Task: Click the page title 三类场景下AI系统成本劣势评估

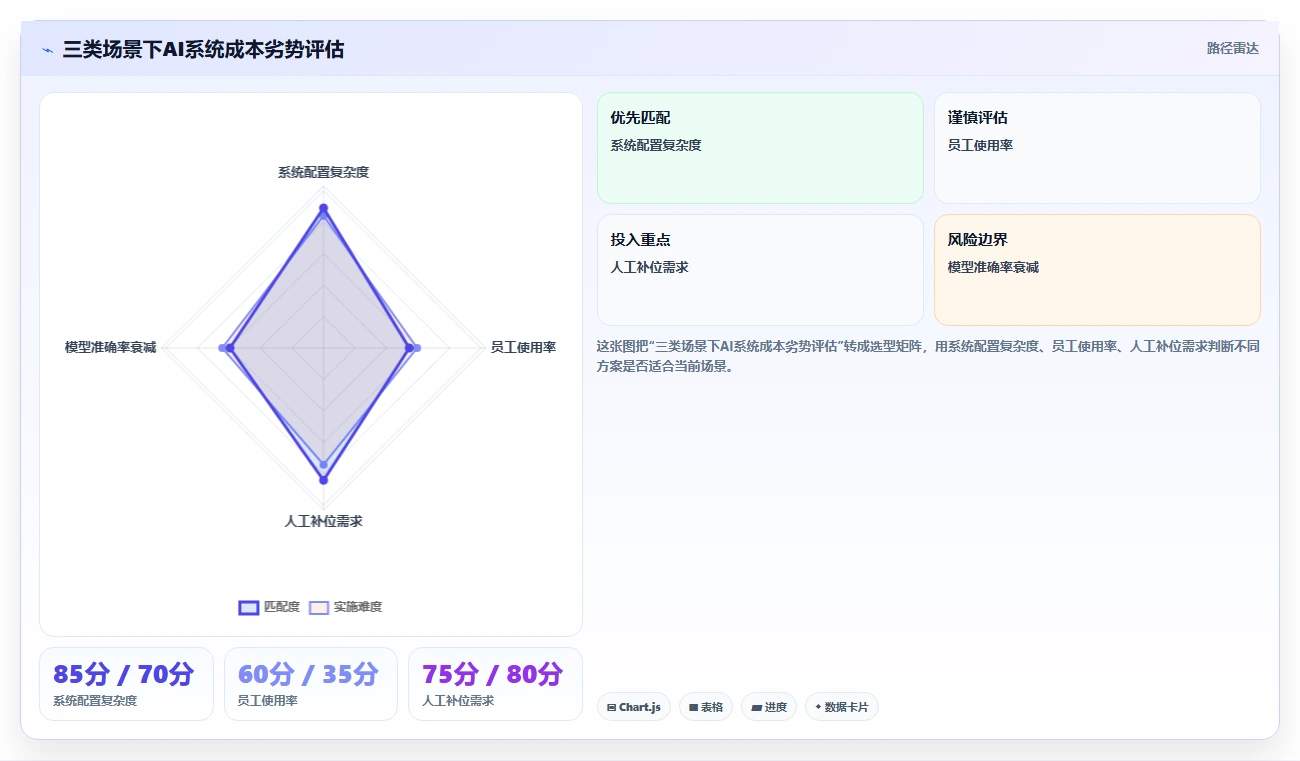Action: coord(203,49)
